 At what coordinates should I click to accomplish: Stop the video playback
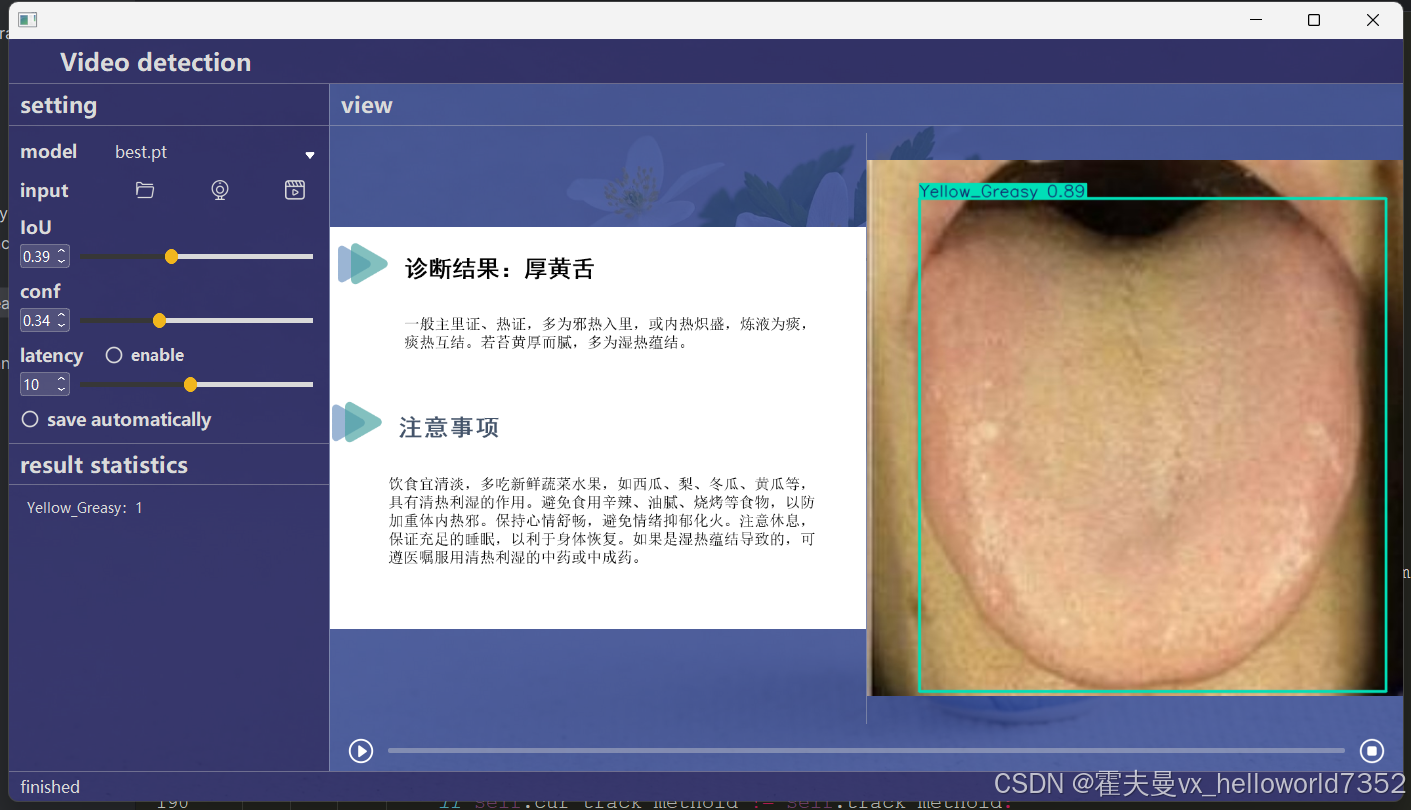pos(1371,750)
